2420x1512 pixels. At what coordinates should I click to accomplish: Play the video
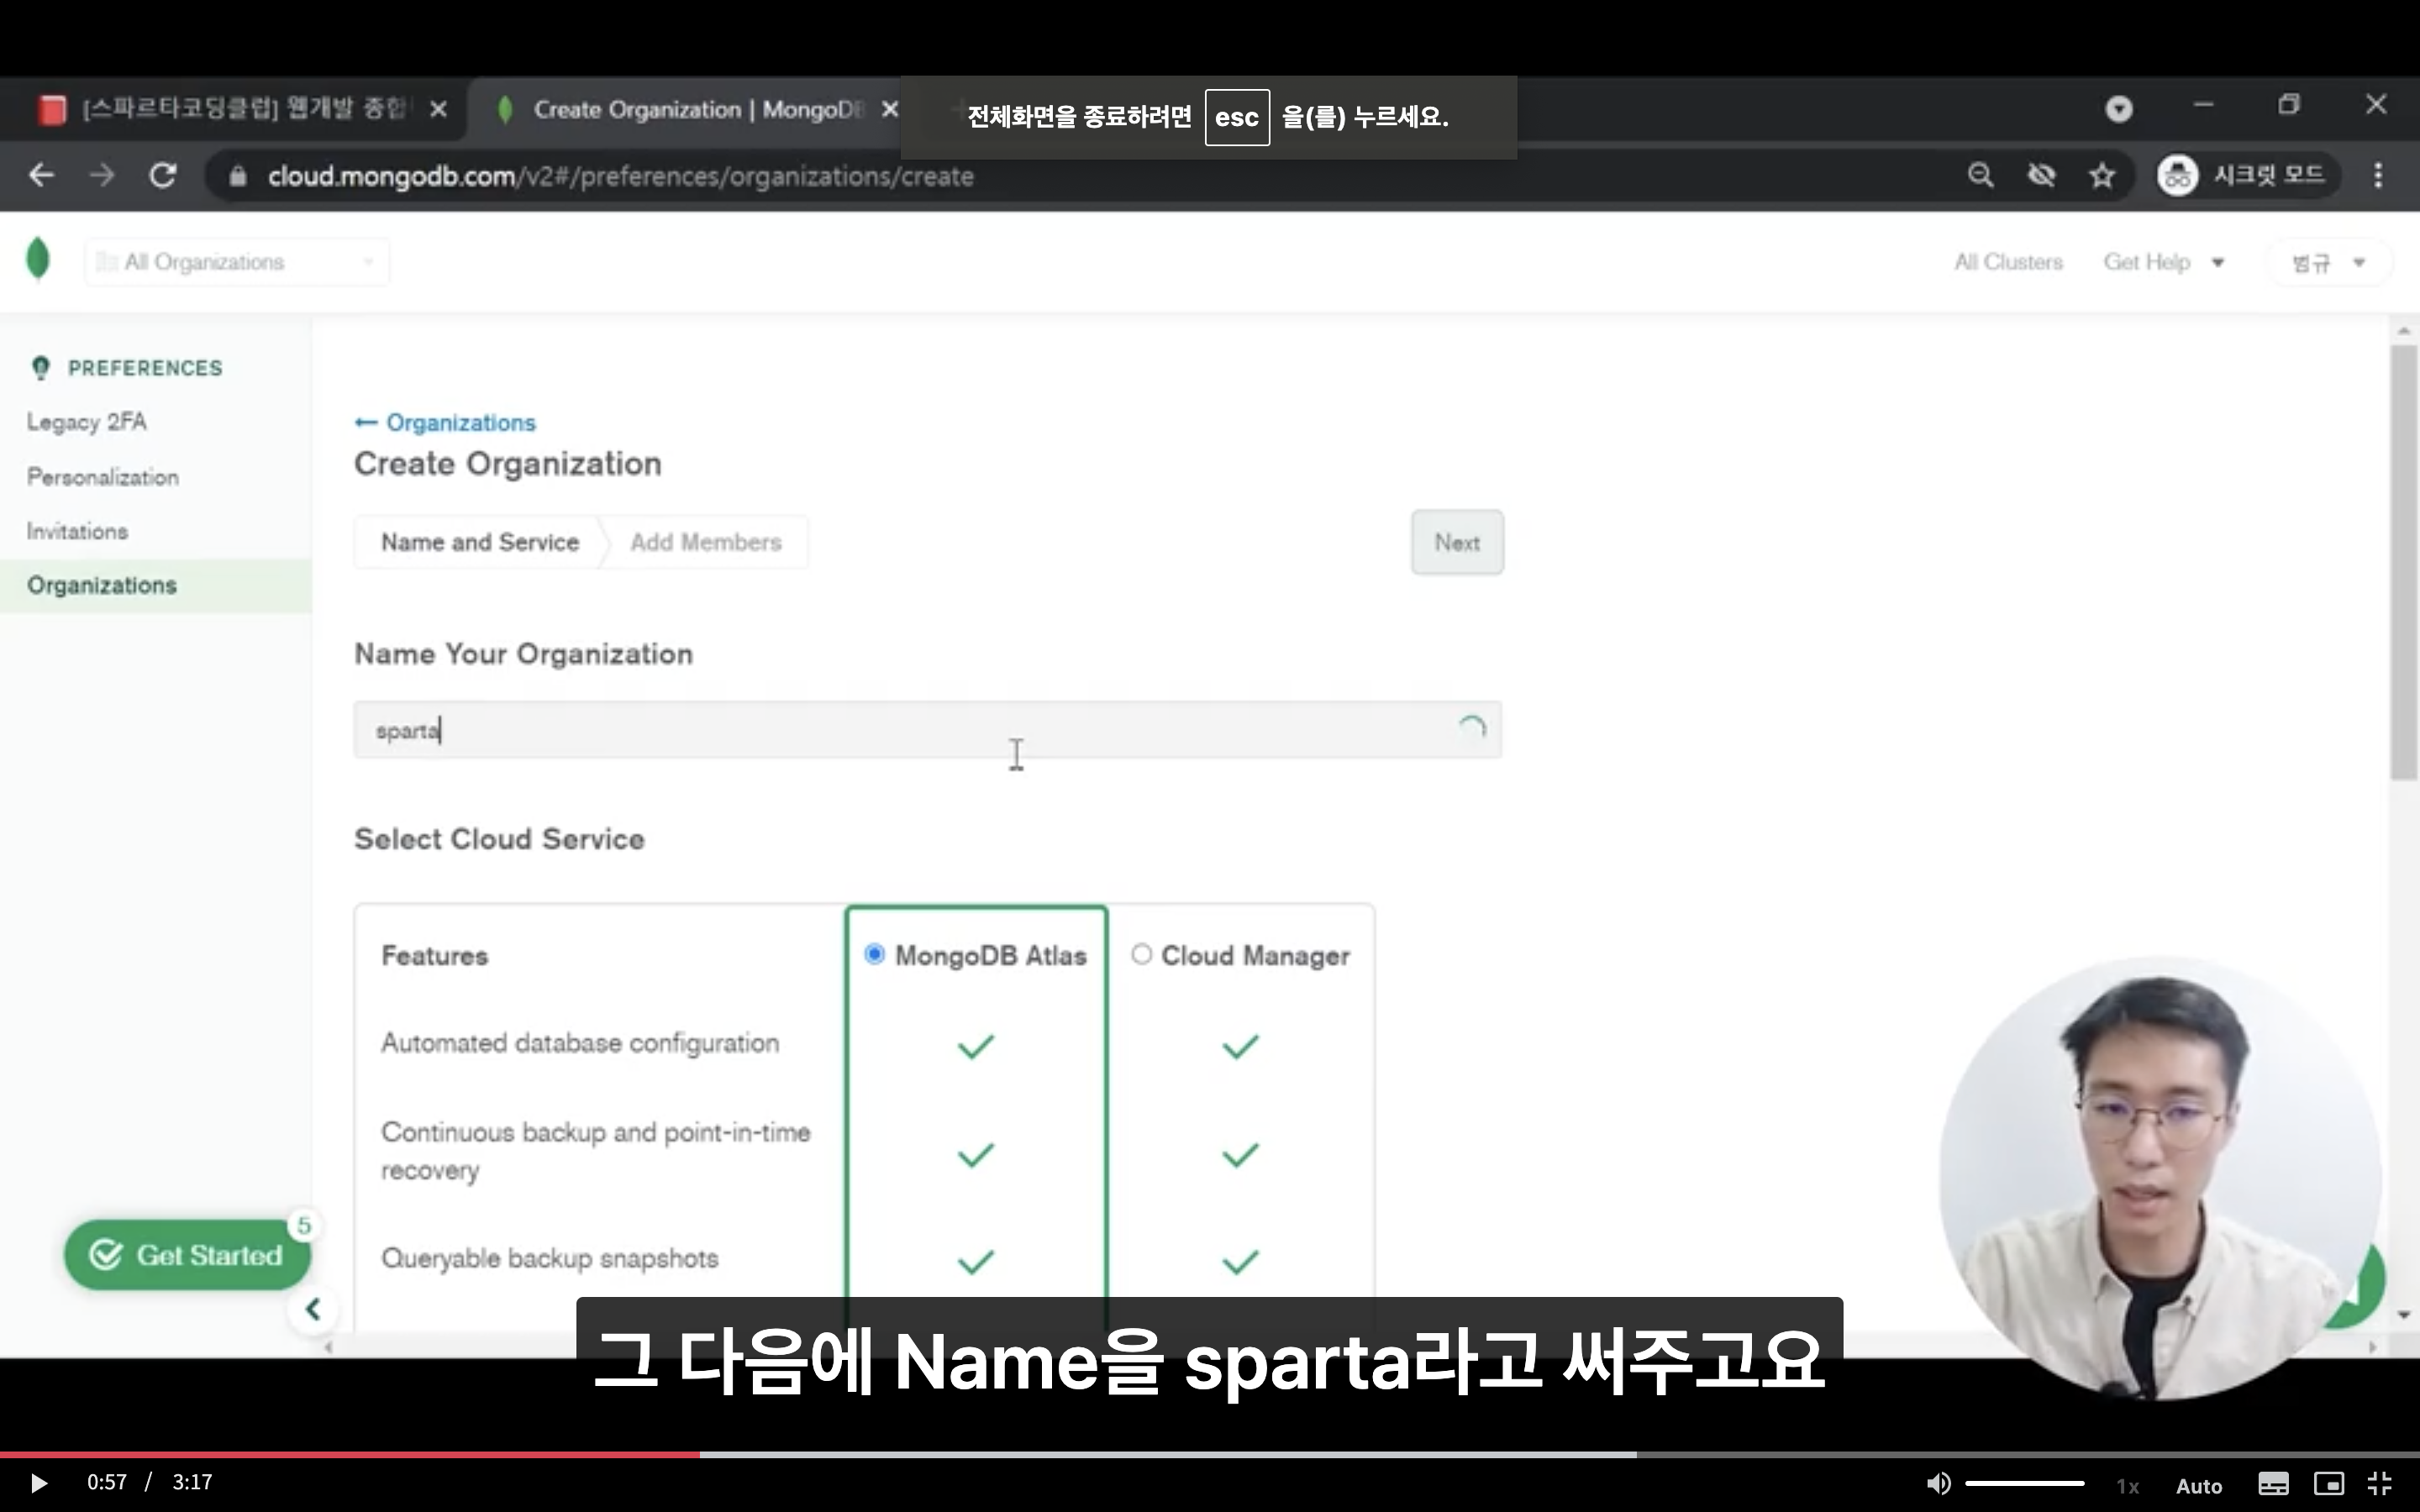pos(38,1483)
